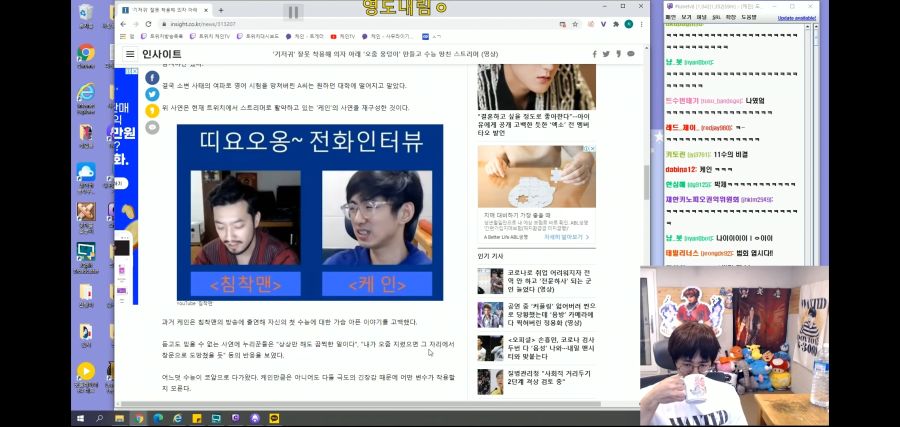This screenshot has height=427, width=900.
Task: Open the green Chrome profile avatar
Action: tap(629, 24)
